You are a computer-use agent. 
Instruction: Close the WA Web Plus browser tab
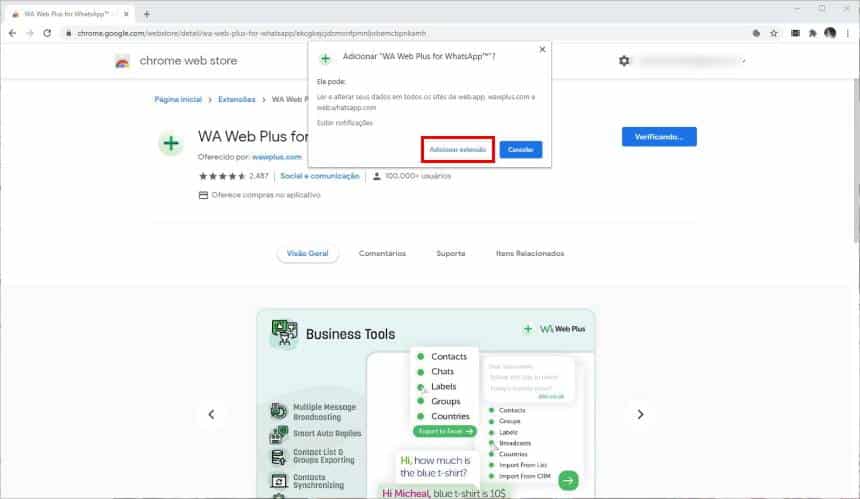coord(126,14)
